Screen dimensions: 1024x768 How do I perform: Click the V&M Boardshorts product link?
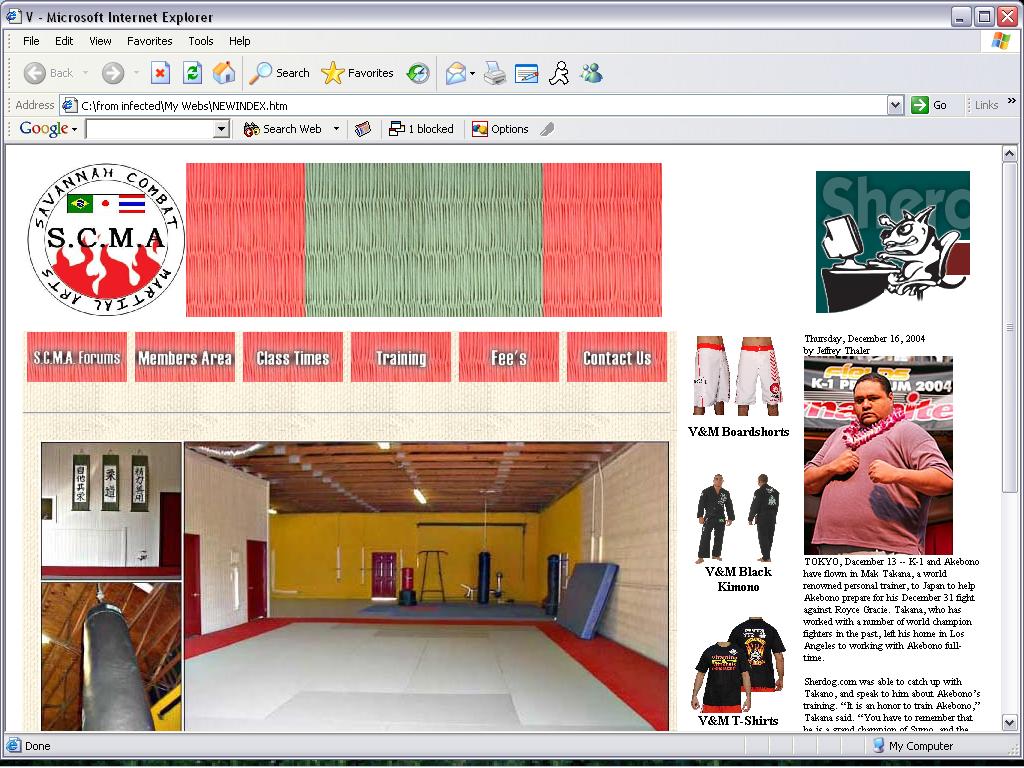738,432
